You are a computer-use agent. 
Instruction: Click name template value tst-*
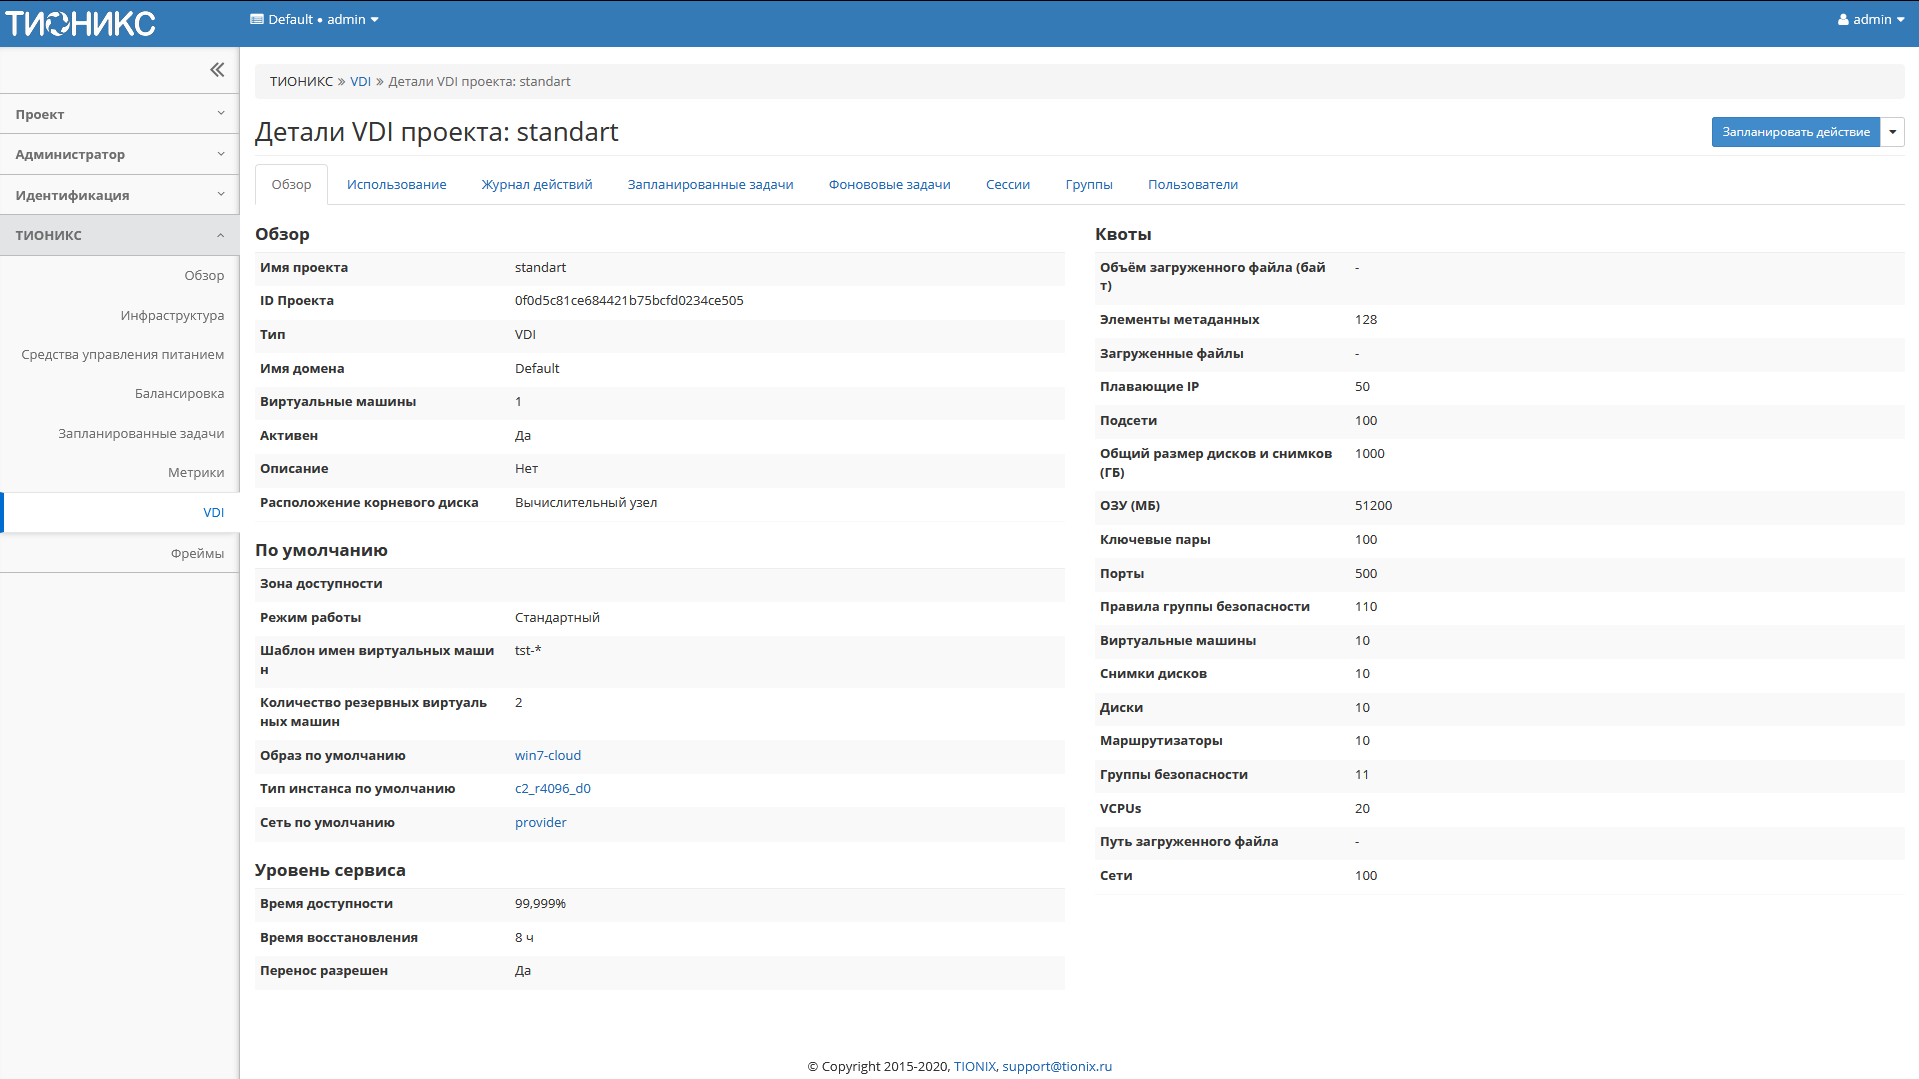click(x=528, y=650)
